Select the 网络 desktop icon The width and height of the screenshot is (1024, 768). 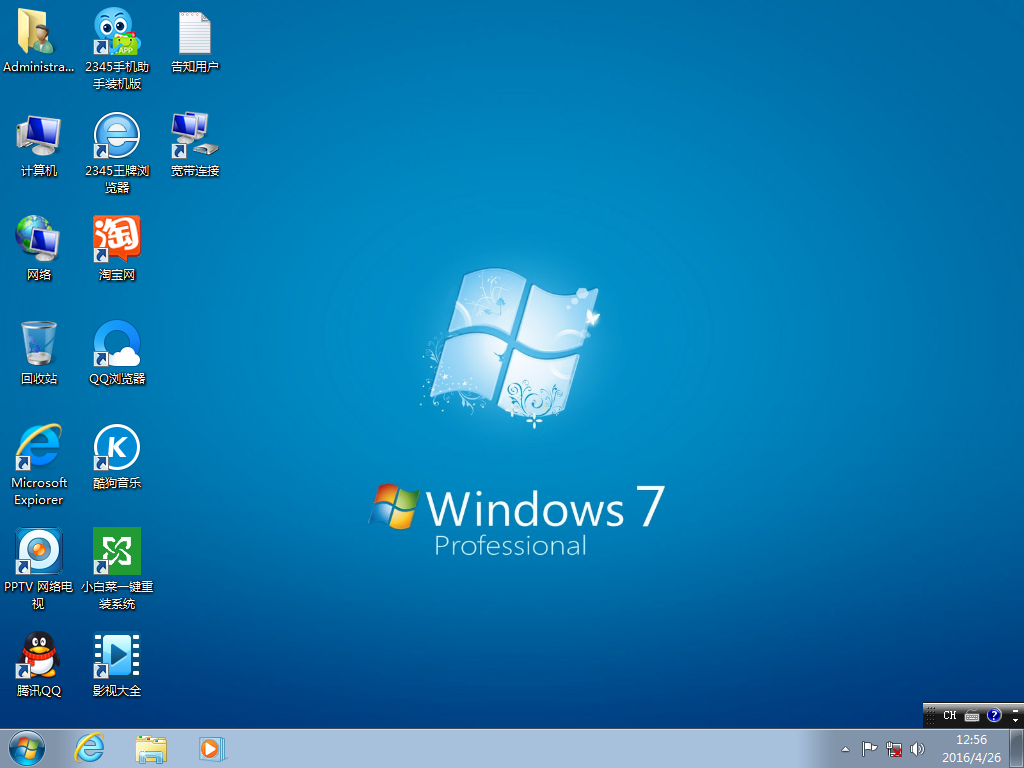click(39, 249)
